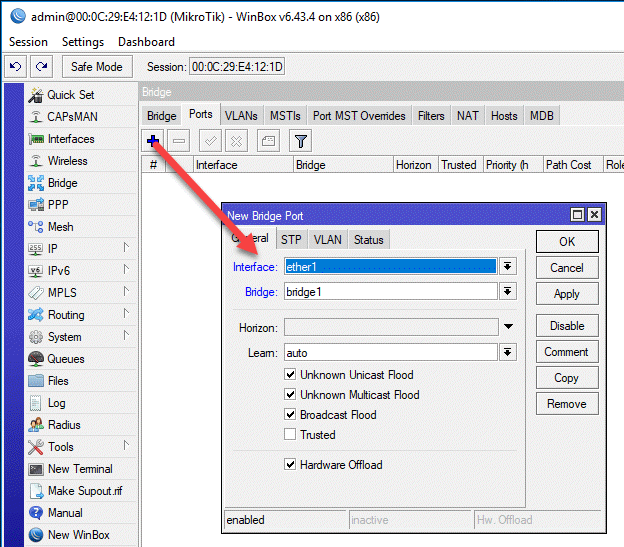Screen dimensions: 624x547
Task: Open the Interface dropdown arrow
Action: click(507, 266)
